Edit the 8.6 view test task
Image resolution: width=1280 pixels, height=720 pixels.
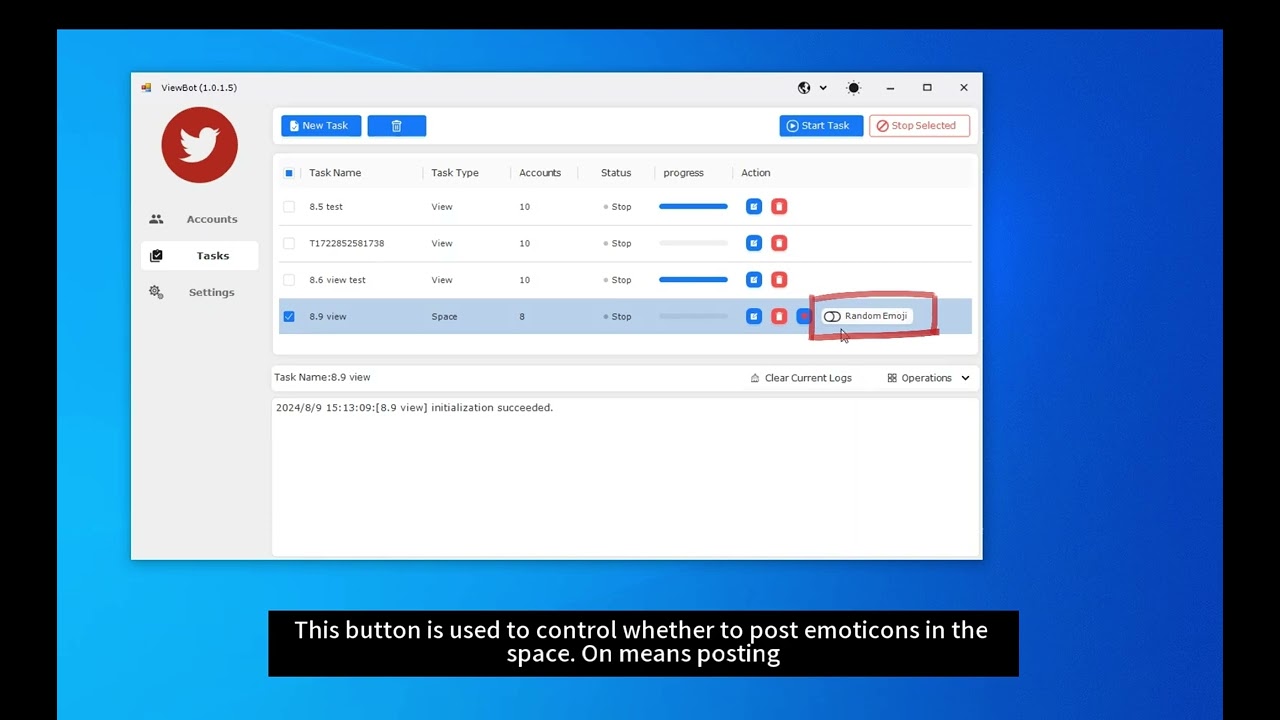point(754,280)
